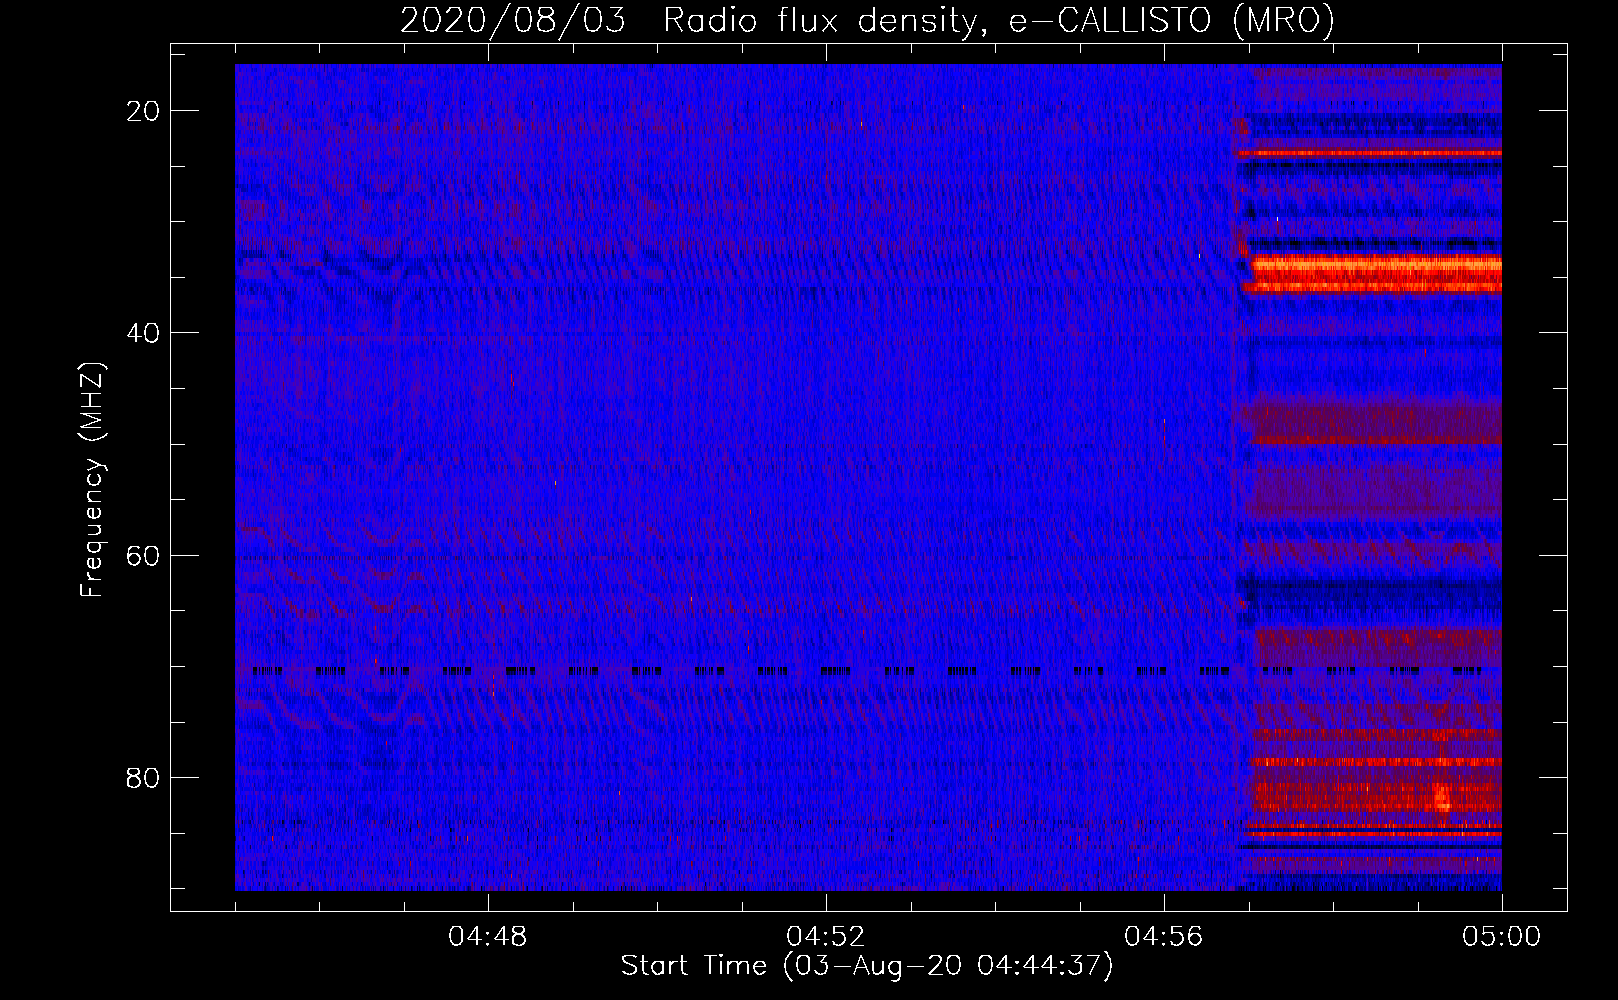Click the 04:52 time tick label
This screenshot has width=1618, height=1000.
(x=826, y=937)
